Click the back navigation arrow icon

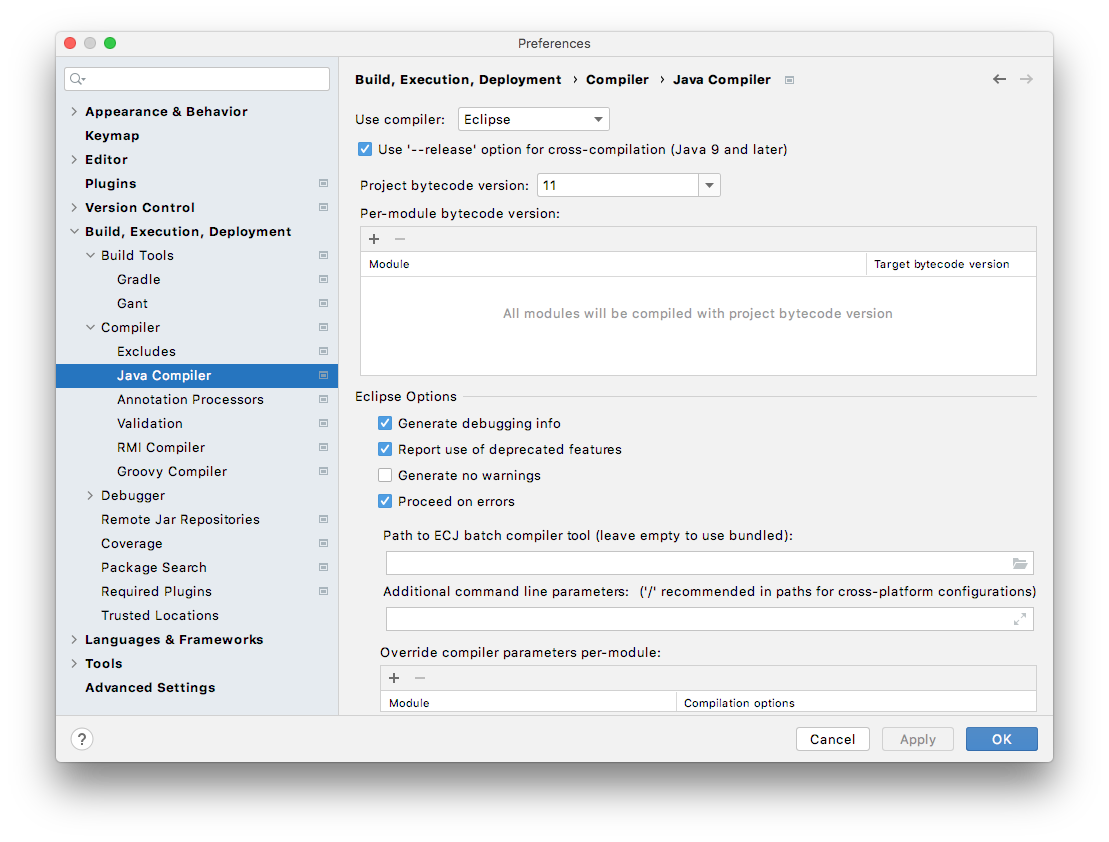pos(999,79)
